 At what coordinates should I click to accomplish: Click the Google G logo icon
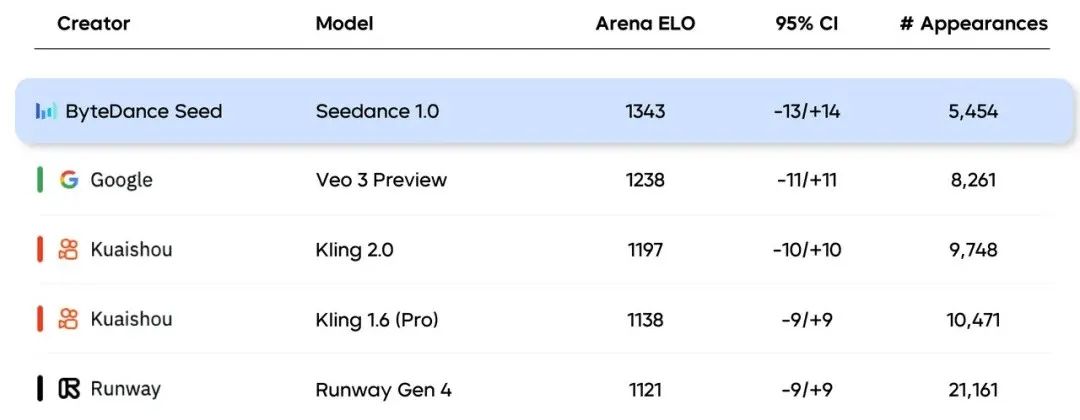point(69,180)
